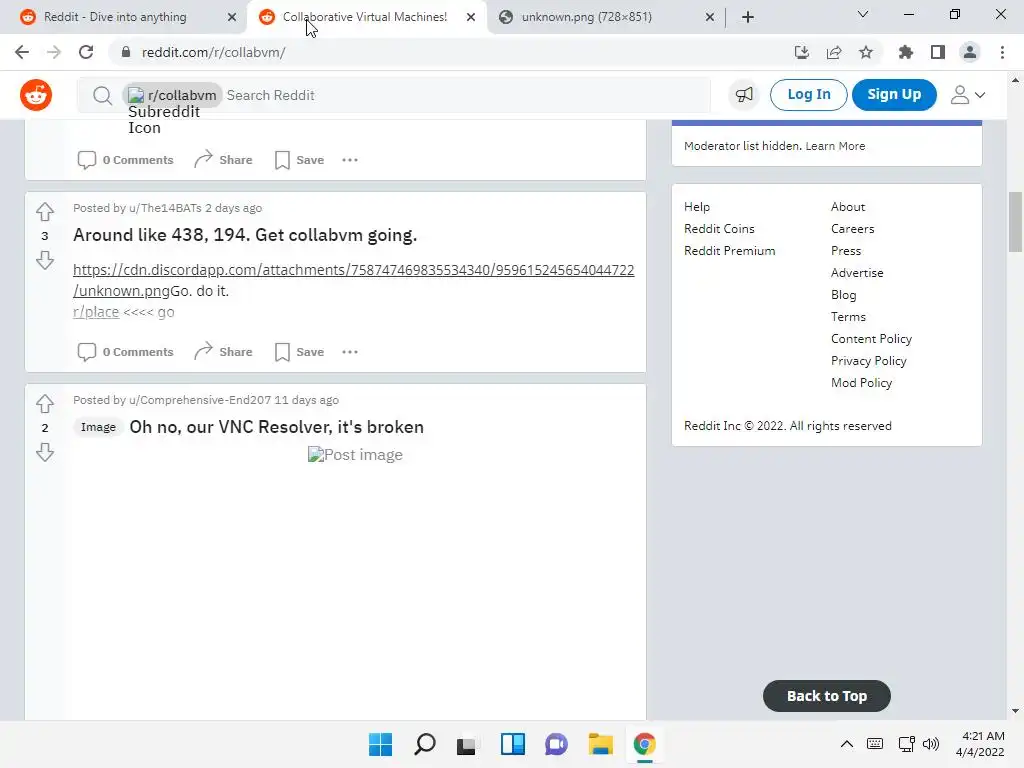Open comments on the topmost partially shown post
The height and width of the screenshot is (768, 1024).
coord(125,160)
